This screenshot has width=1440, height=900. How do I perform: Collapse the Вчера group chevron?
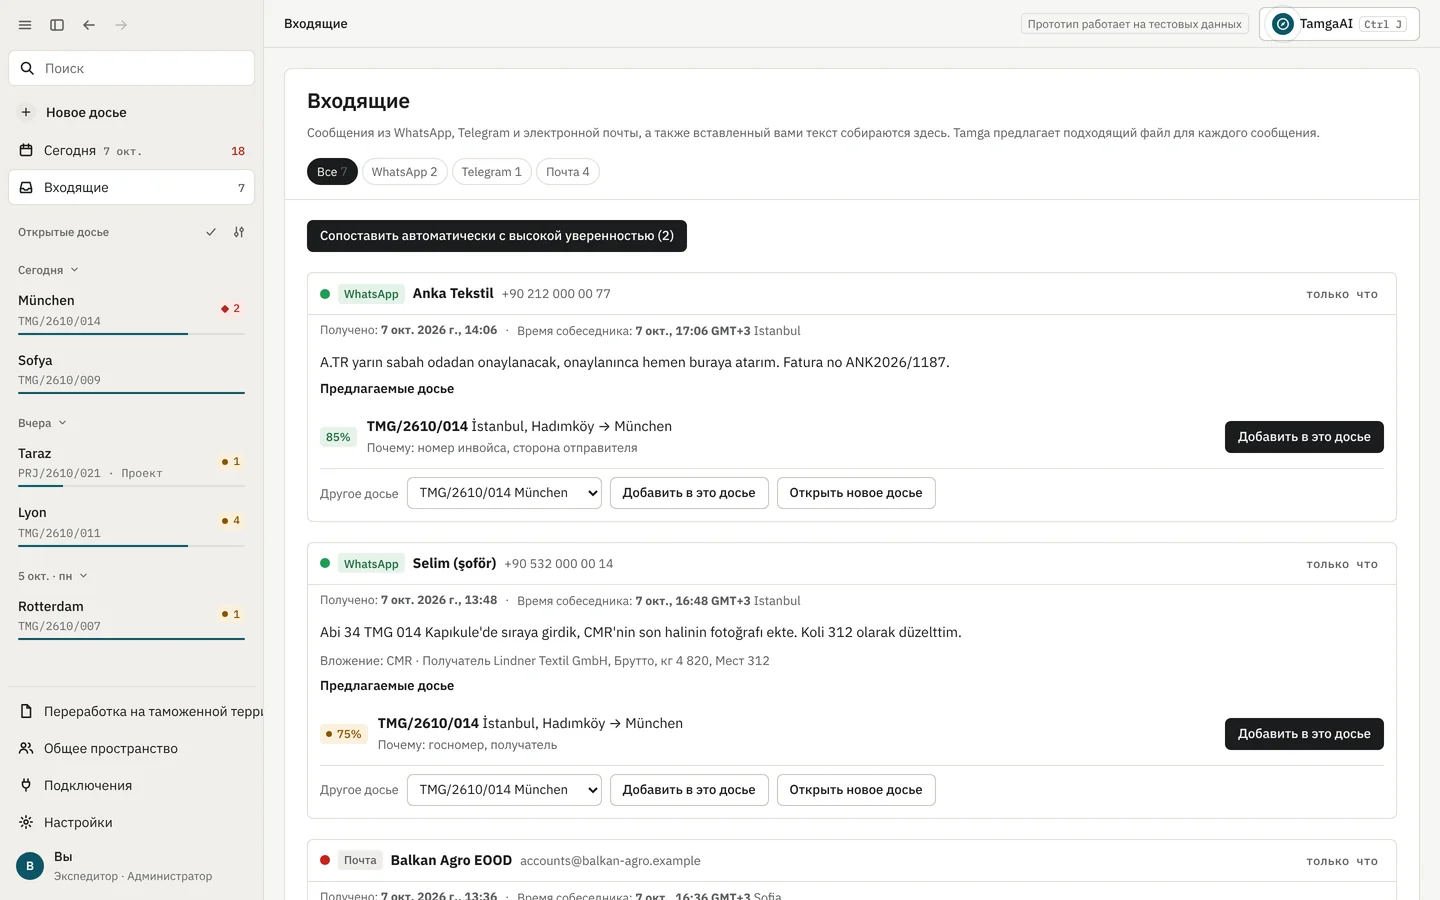coord(62,423)
